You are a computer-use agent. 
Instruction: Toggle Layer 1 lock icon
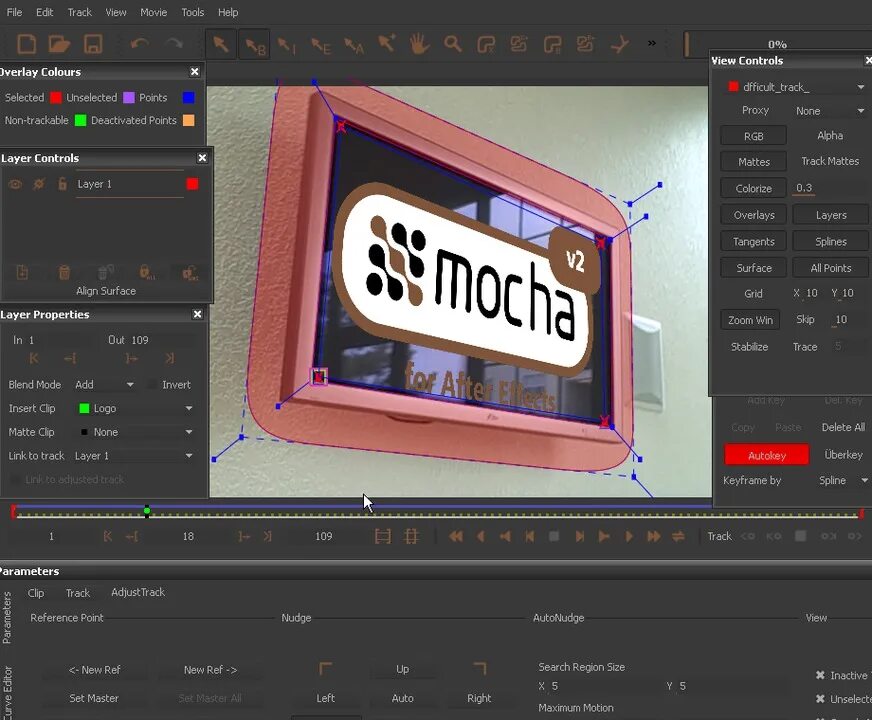62,183
